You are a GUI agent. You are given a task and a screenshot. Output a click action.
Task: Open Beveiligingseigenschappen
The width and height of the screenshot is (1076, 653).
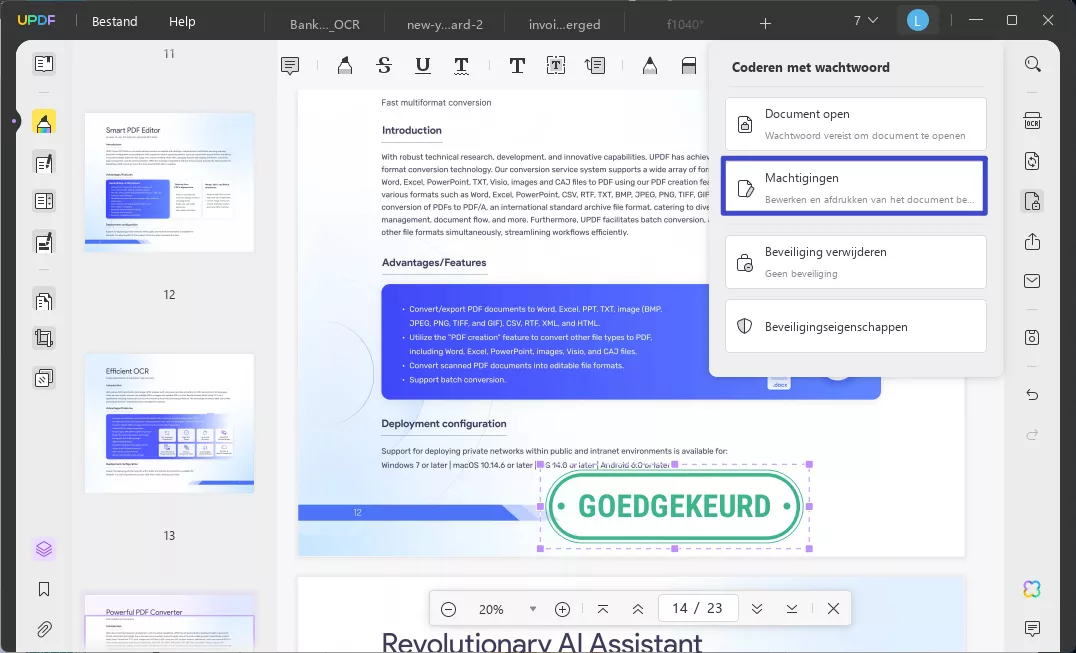(x=856, y=326)
